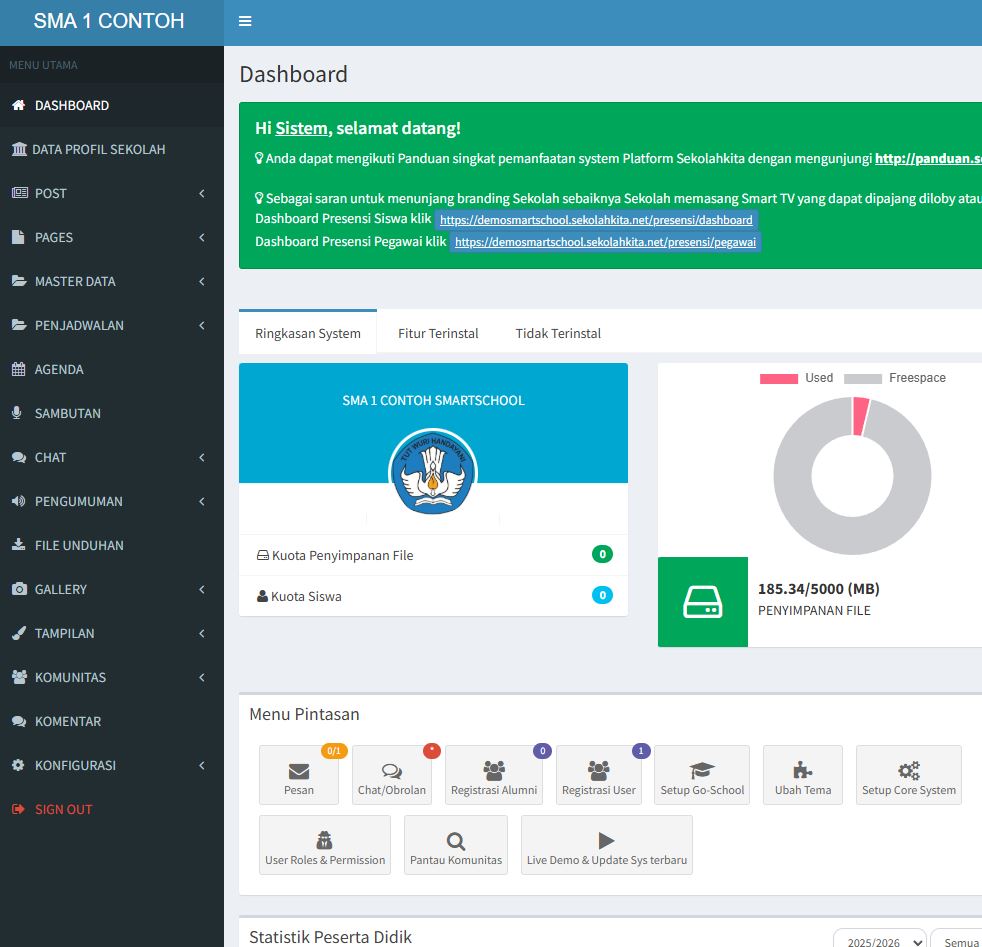Click Pantau Komunitas magnifier icon

click(x=456, y=841)
